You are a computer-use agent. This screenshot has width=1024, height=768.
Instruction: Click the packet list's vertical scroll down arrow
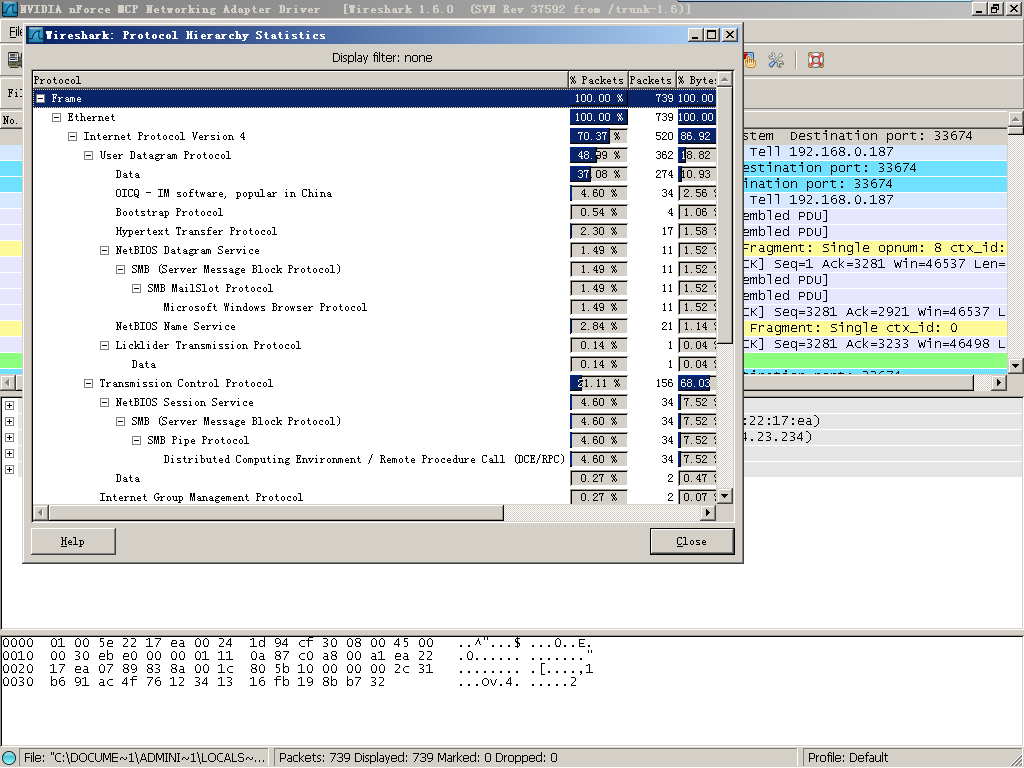tap(1016, 366)
